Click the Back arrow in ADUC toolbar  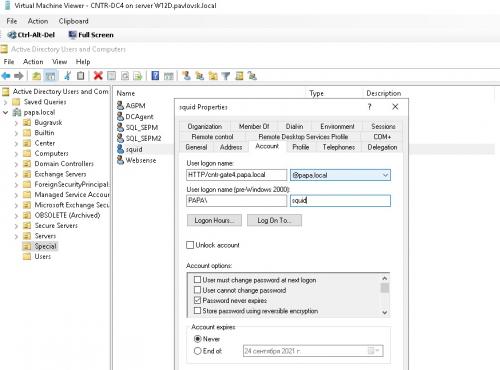(x=6, y=76)
